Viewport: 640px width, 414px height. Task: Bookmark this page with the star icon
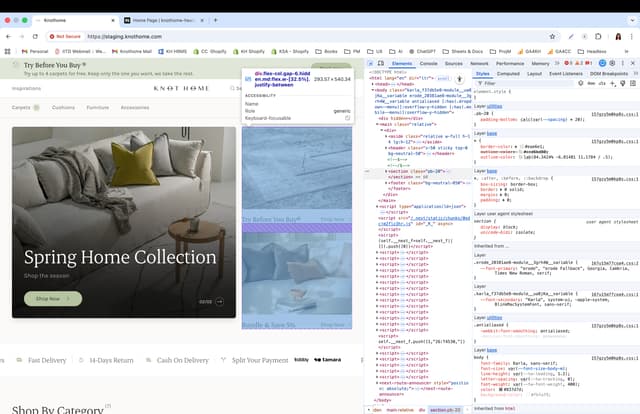(x=552, y=36)
